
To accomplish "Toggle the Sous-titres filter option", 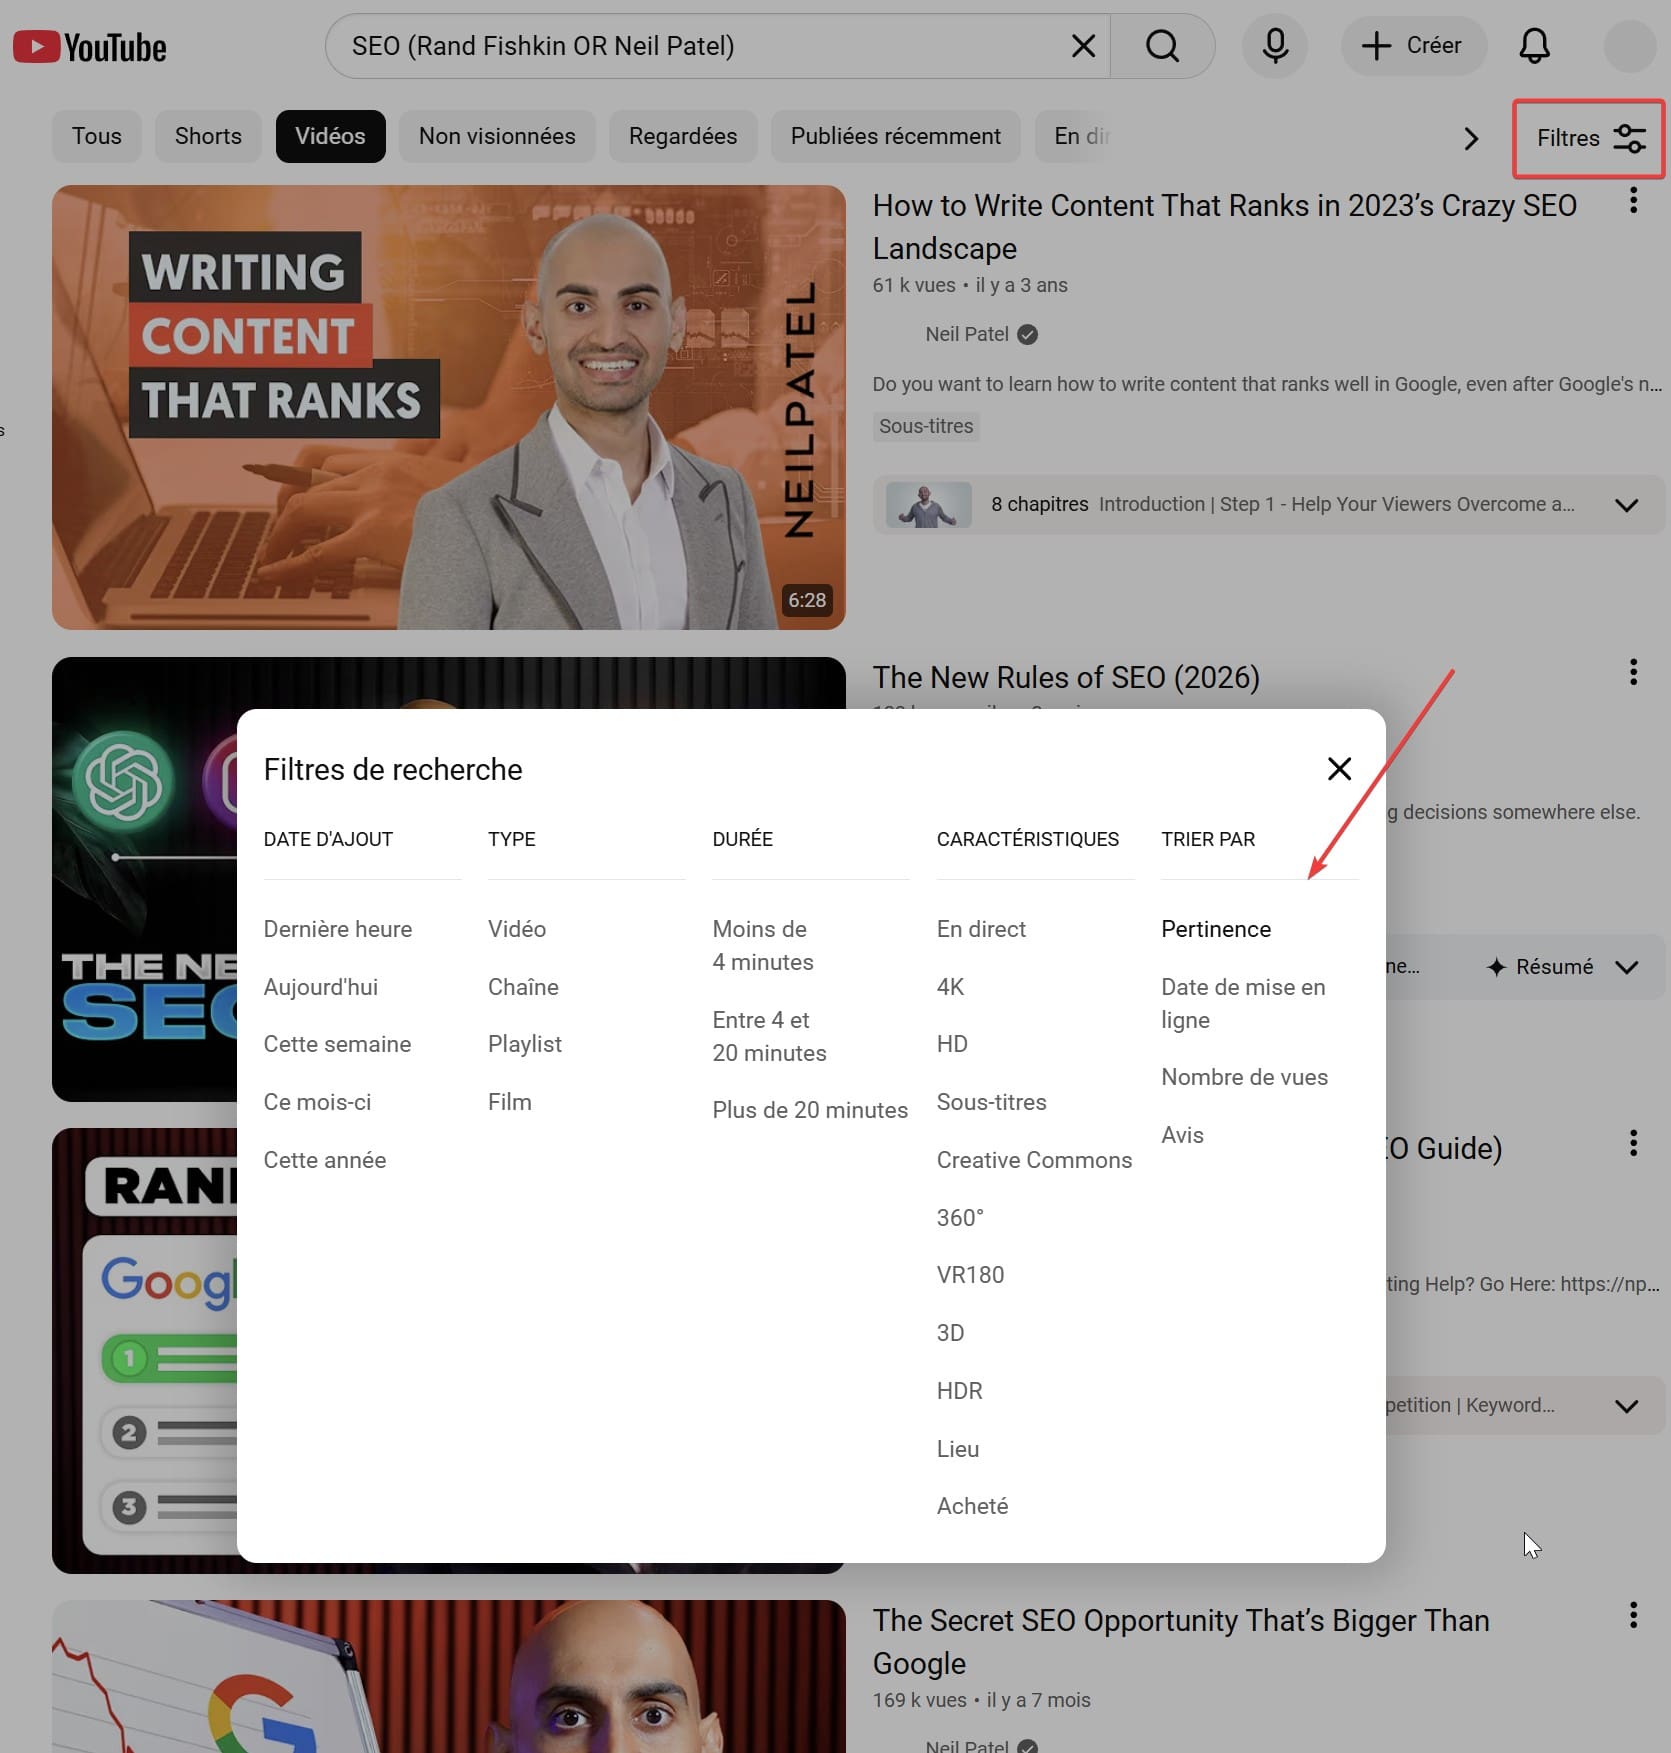I will [991, 1102].
